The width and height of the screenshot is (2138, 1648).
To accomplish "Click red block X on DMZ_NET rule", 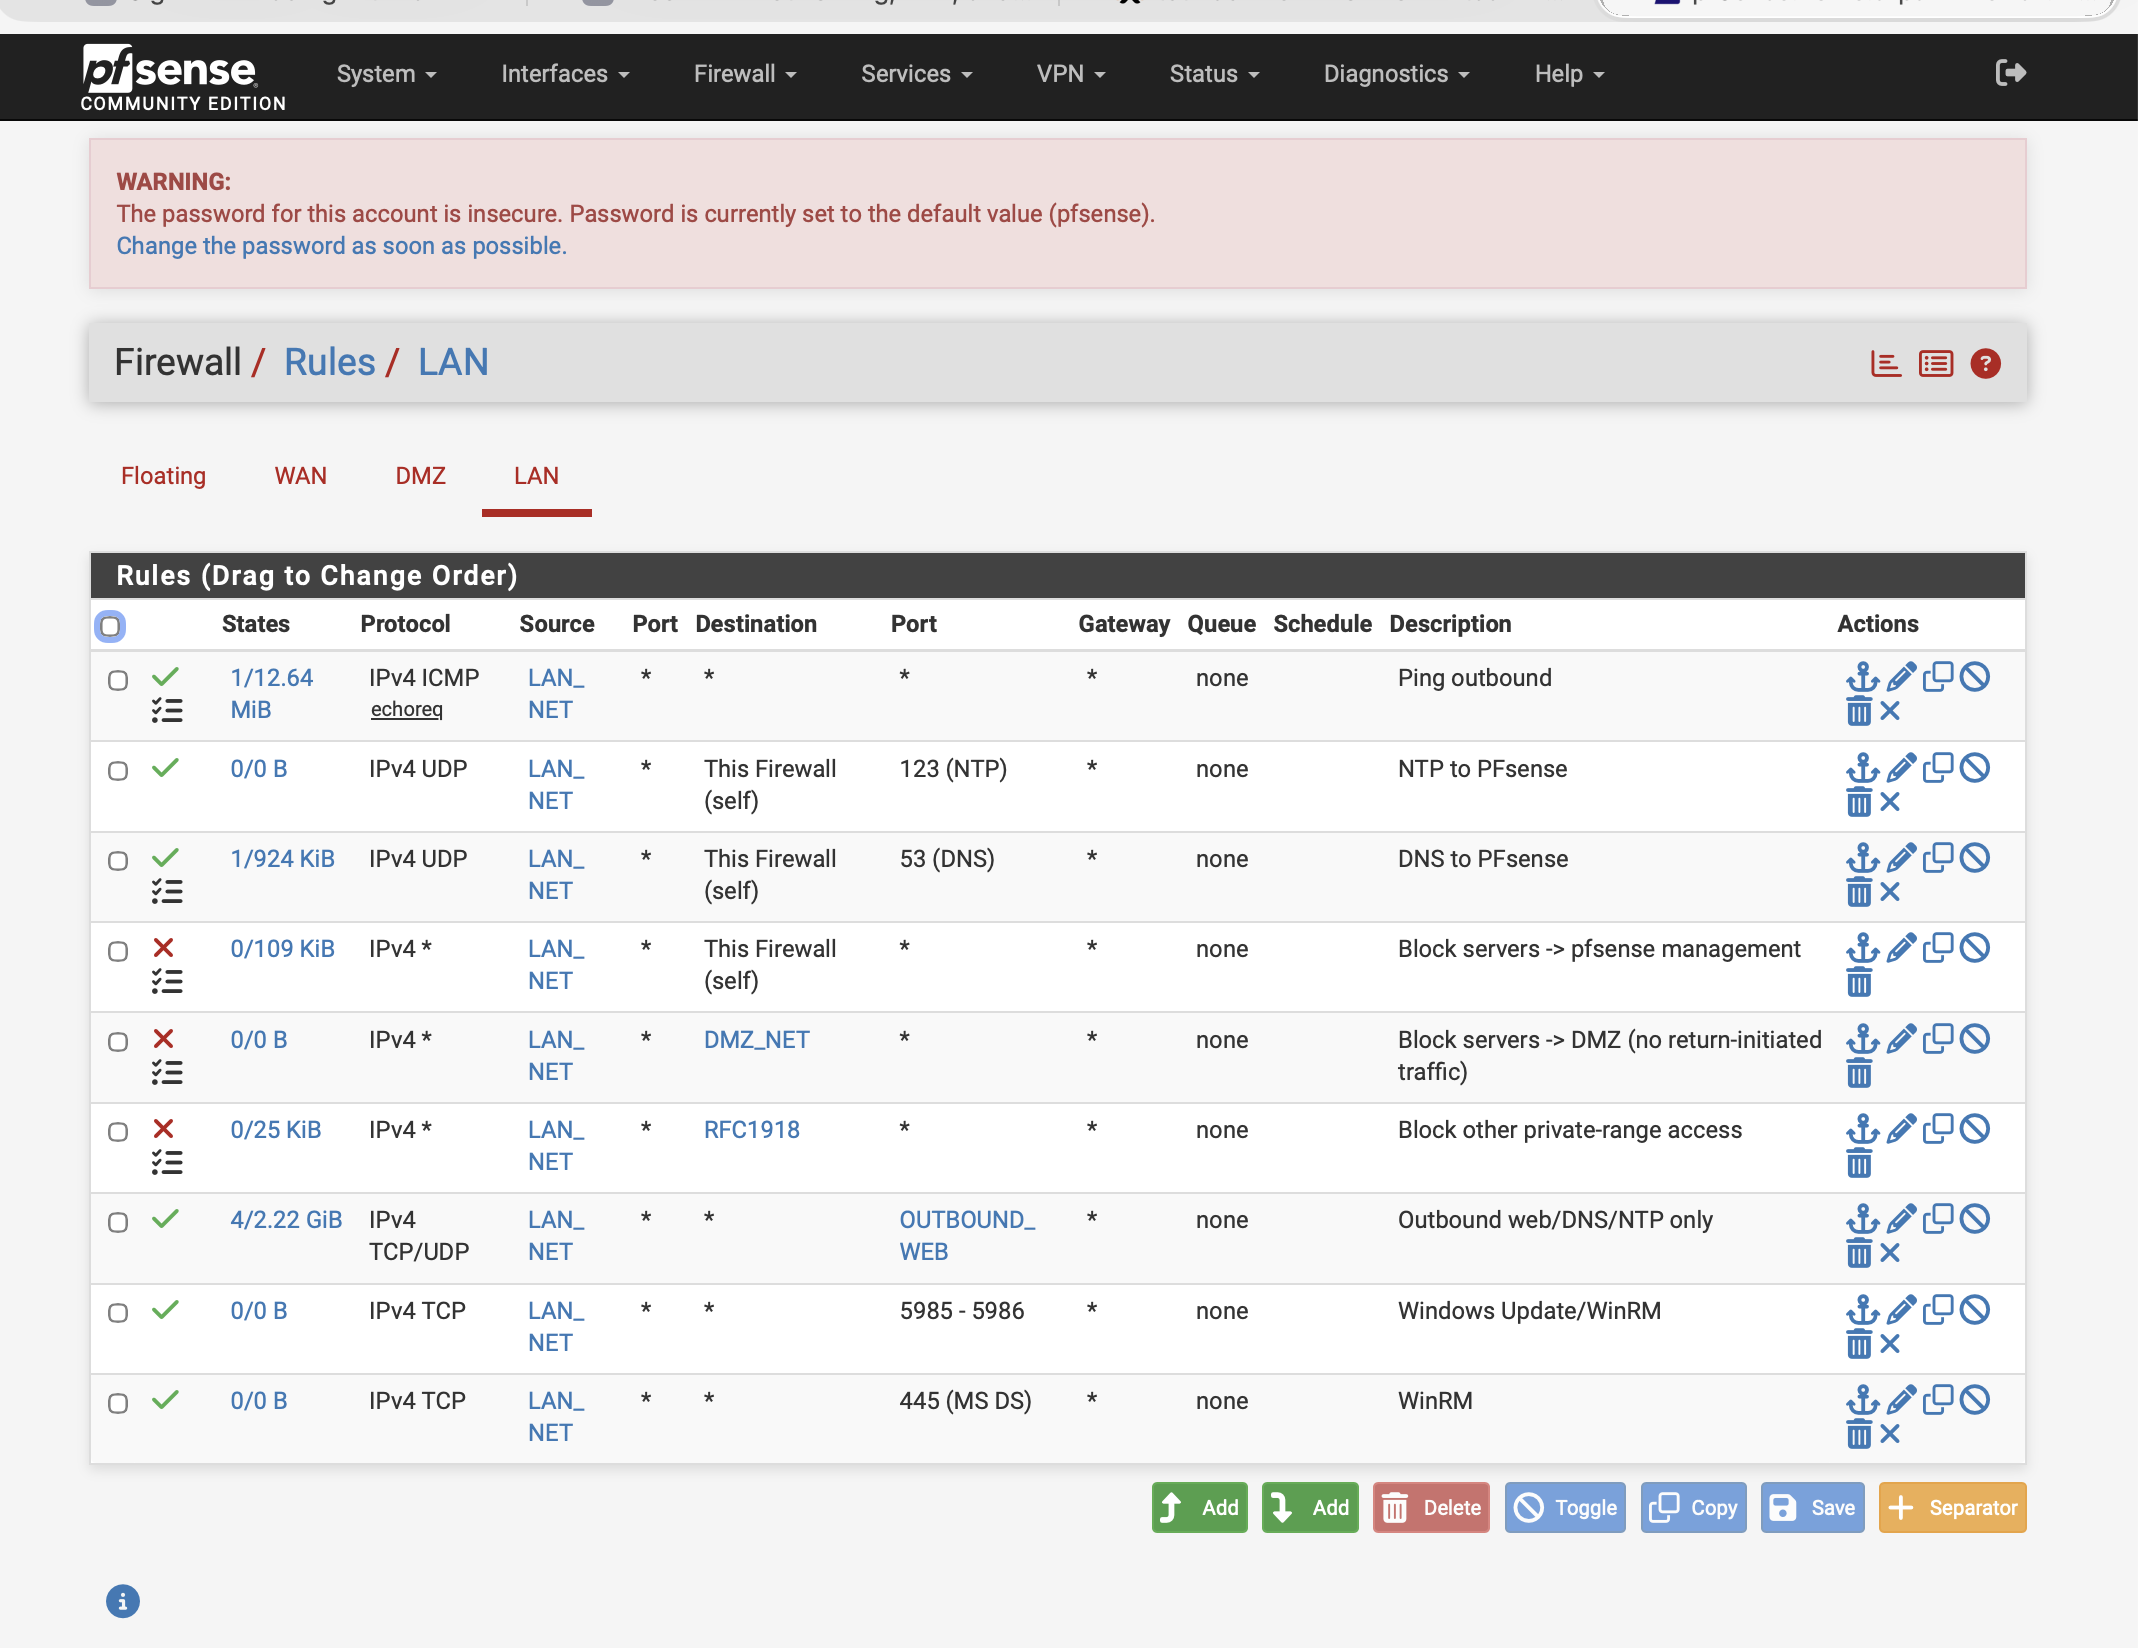I will pyautogui.click(x=164, y=1039).
